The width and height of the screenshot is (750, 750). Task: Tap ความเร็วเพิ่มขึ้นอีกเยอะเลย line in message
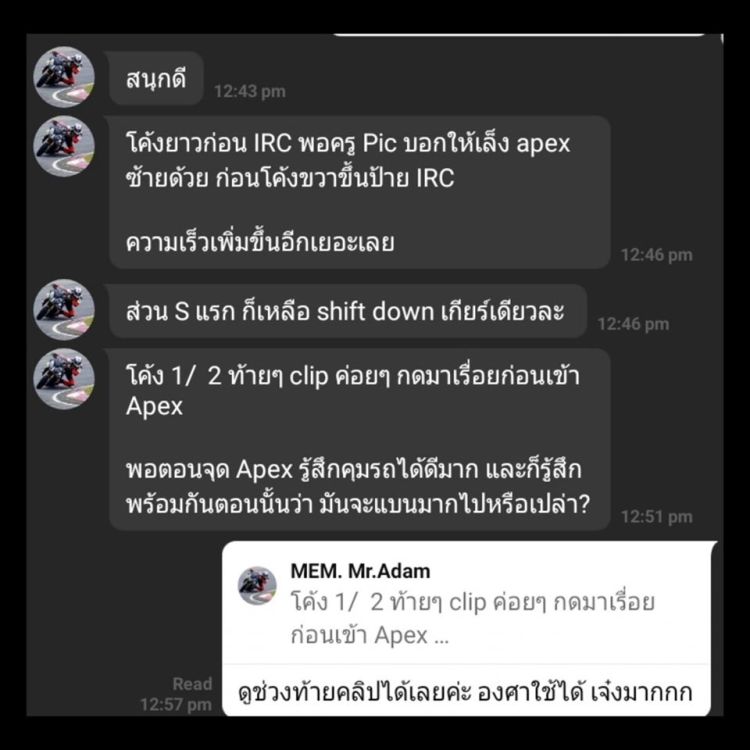[x=260, y=243]
